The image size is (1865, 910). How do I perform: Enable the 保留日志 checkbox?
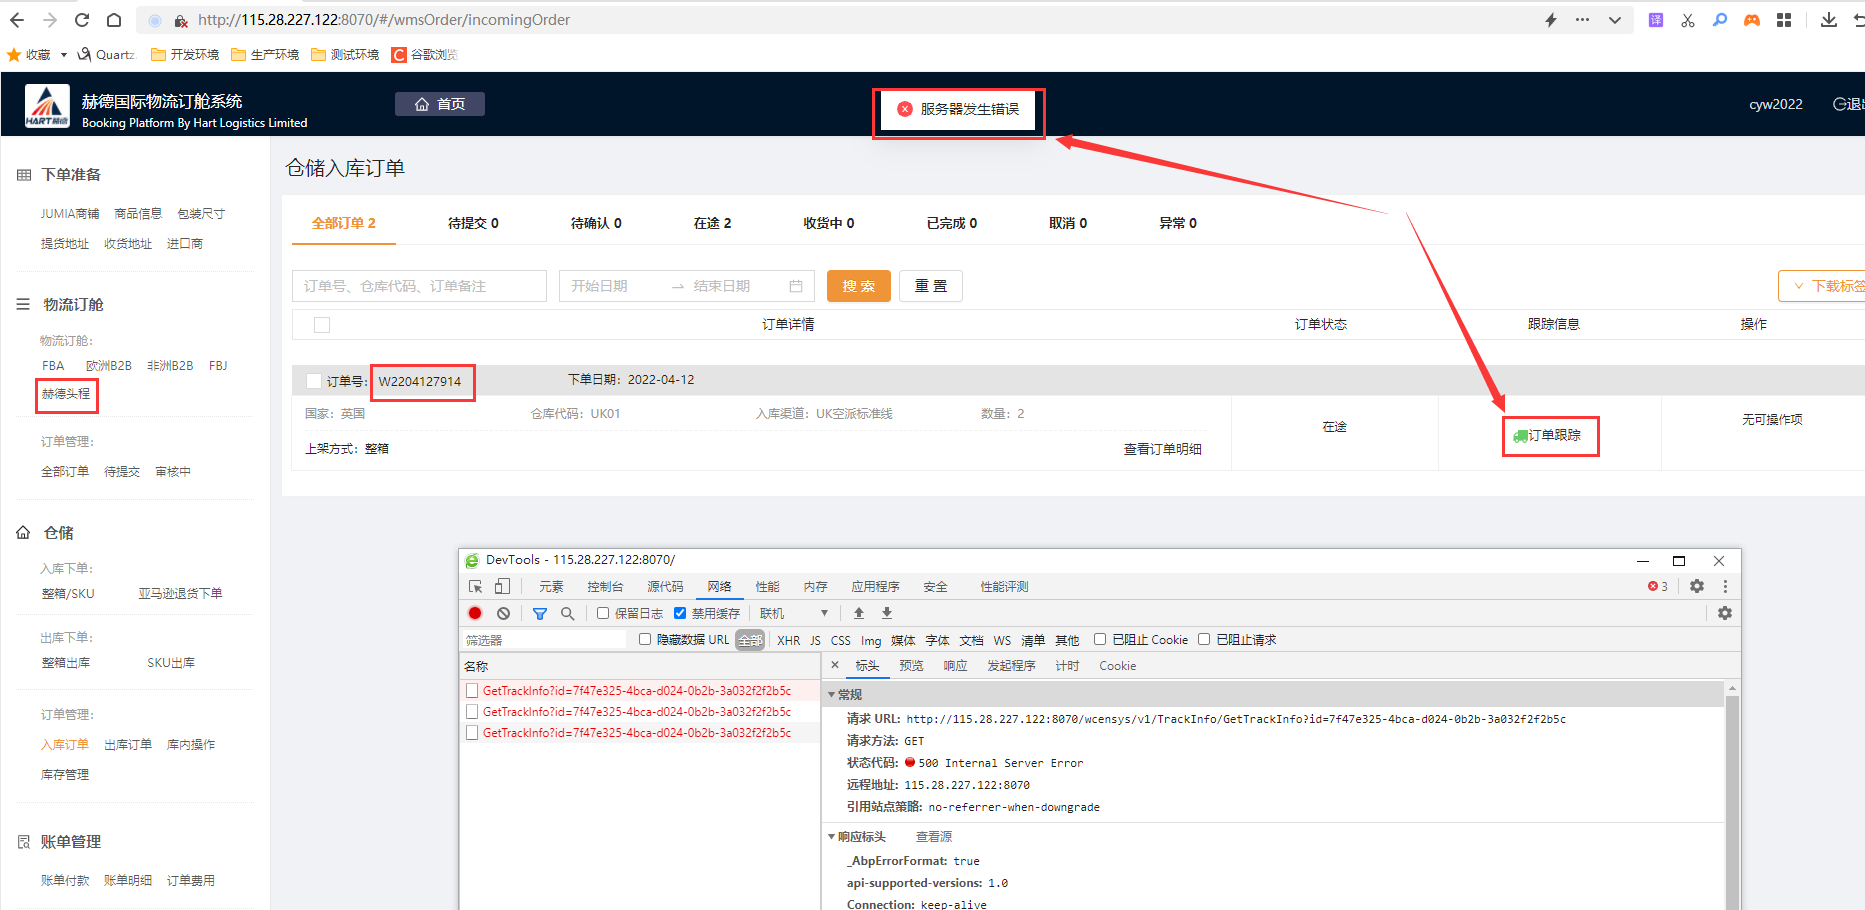603,613
